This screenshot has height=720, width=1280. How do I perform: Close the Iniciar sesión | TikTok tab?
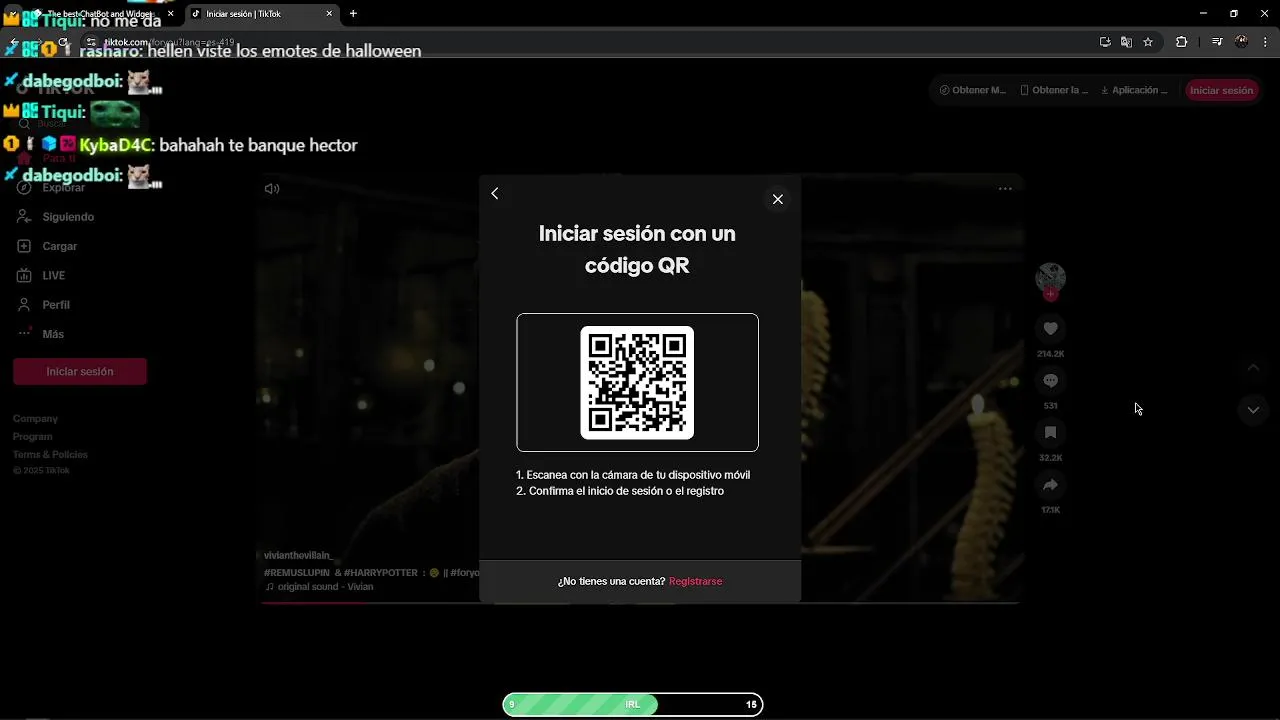pyautogui.click(x=330, y=14)
